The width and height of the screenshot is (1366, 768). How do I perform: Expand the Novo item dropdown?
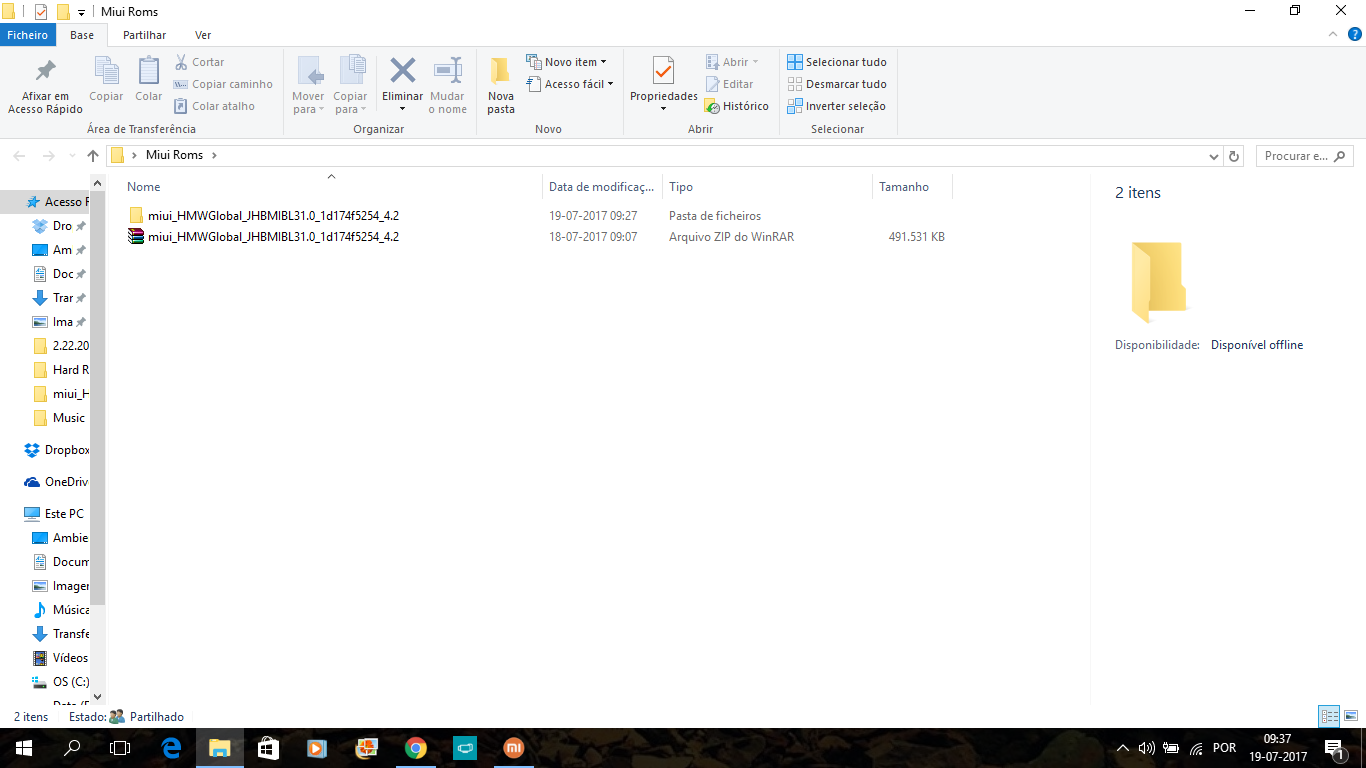(x=567, y=62)
